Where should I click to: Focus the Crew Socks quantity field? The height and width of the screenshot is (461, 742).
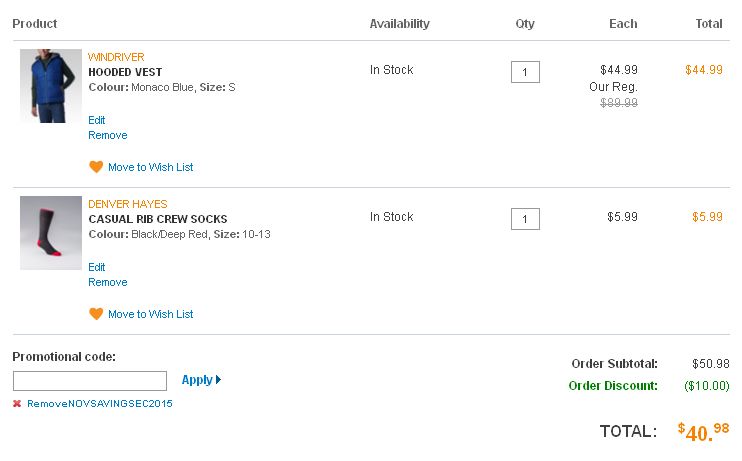(525, 219)
